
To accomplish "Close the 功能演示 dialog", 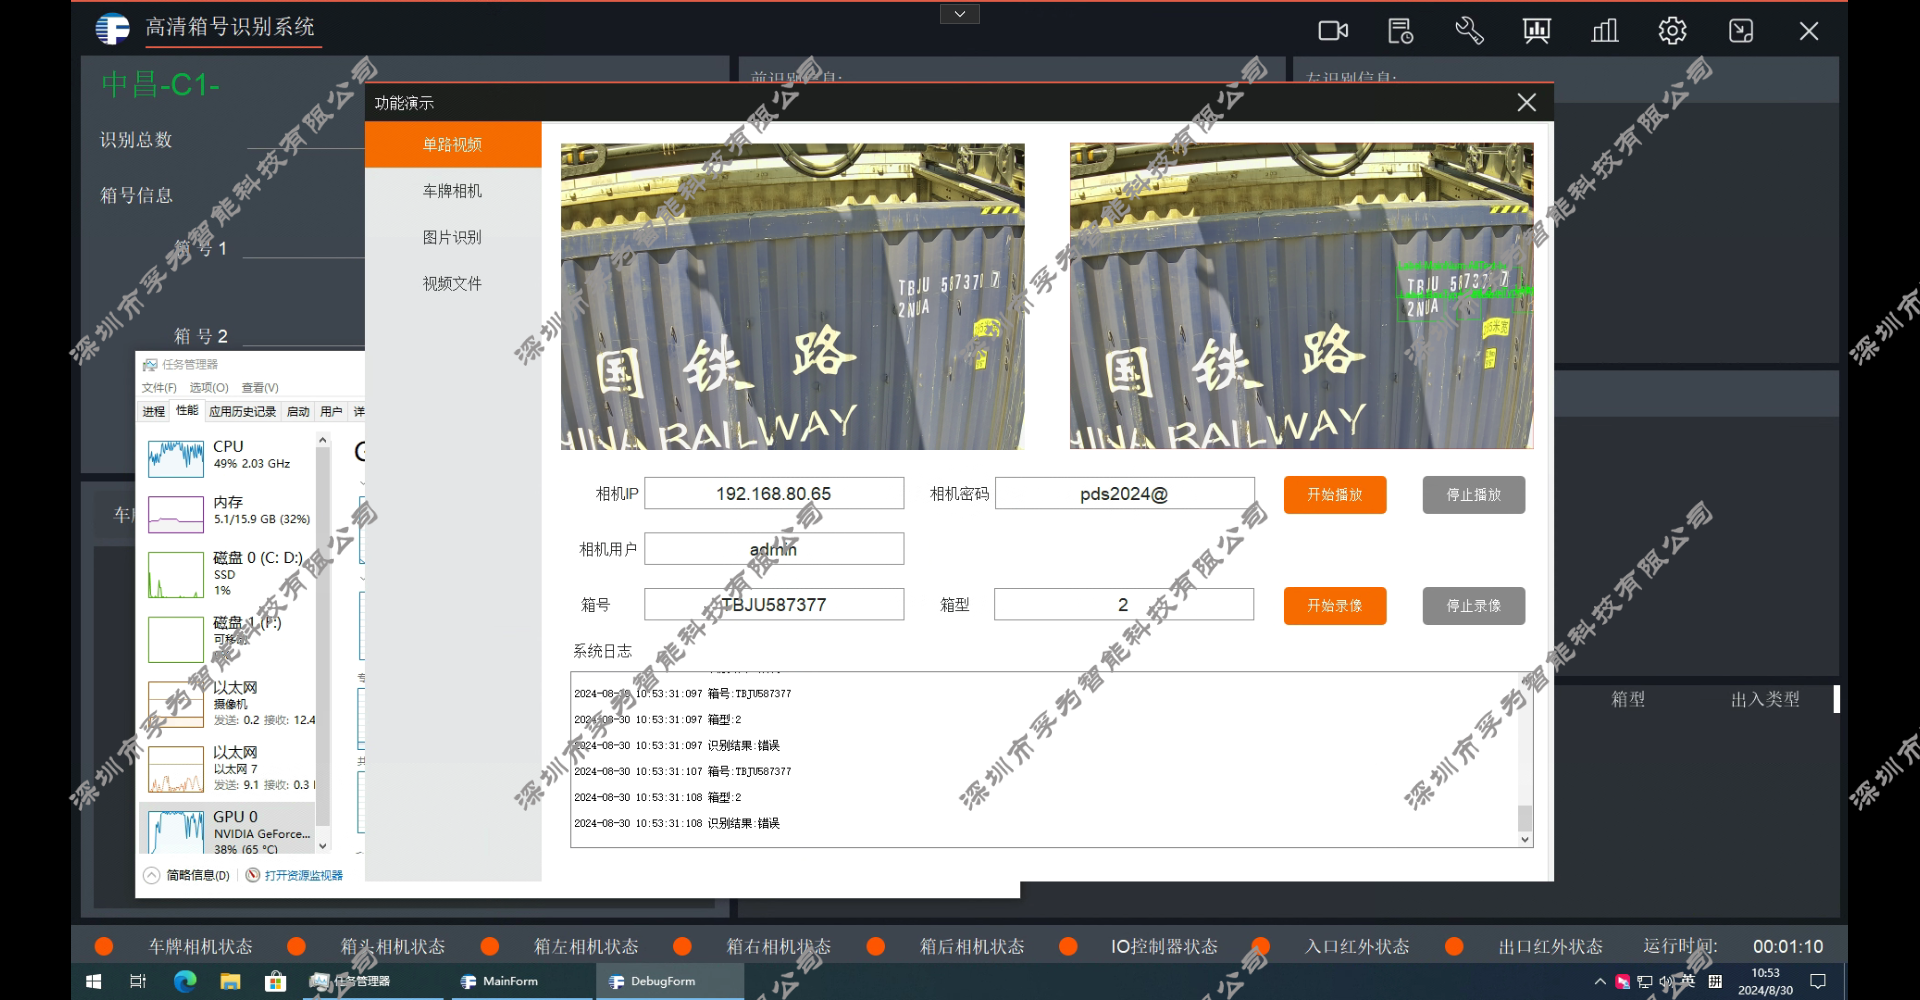I will tap(1526, 102).
